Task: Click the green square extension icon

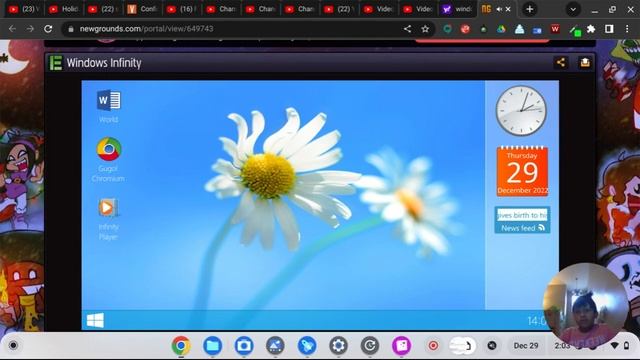Action: click(575, 30)
